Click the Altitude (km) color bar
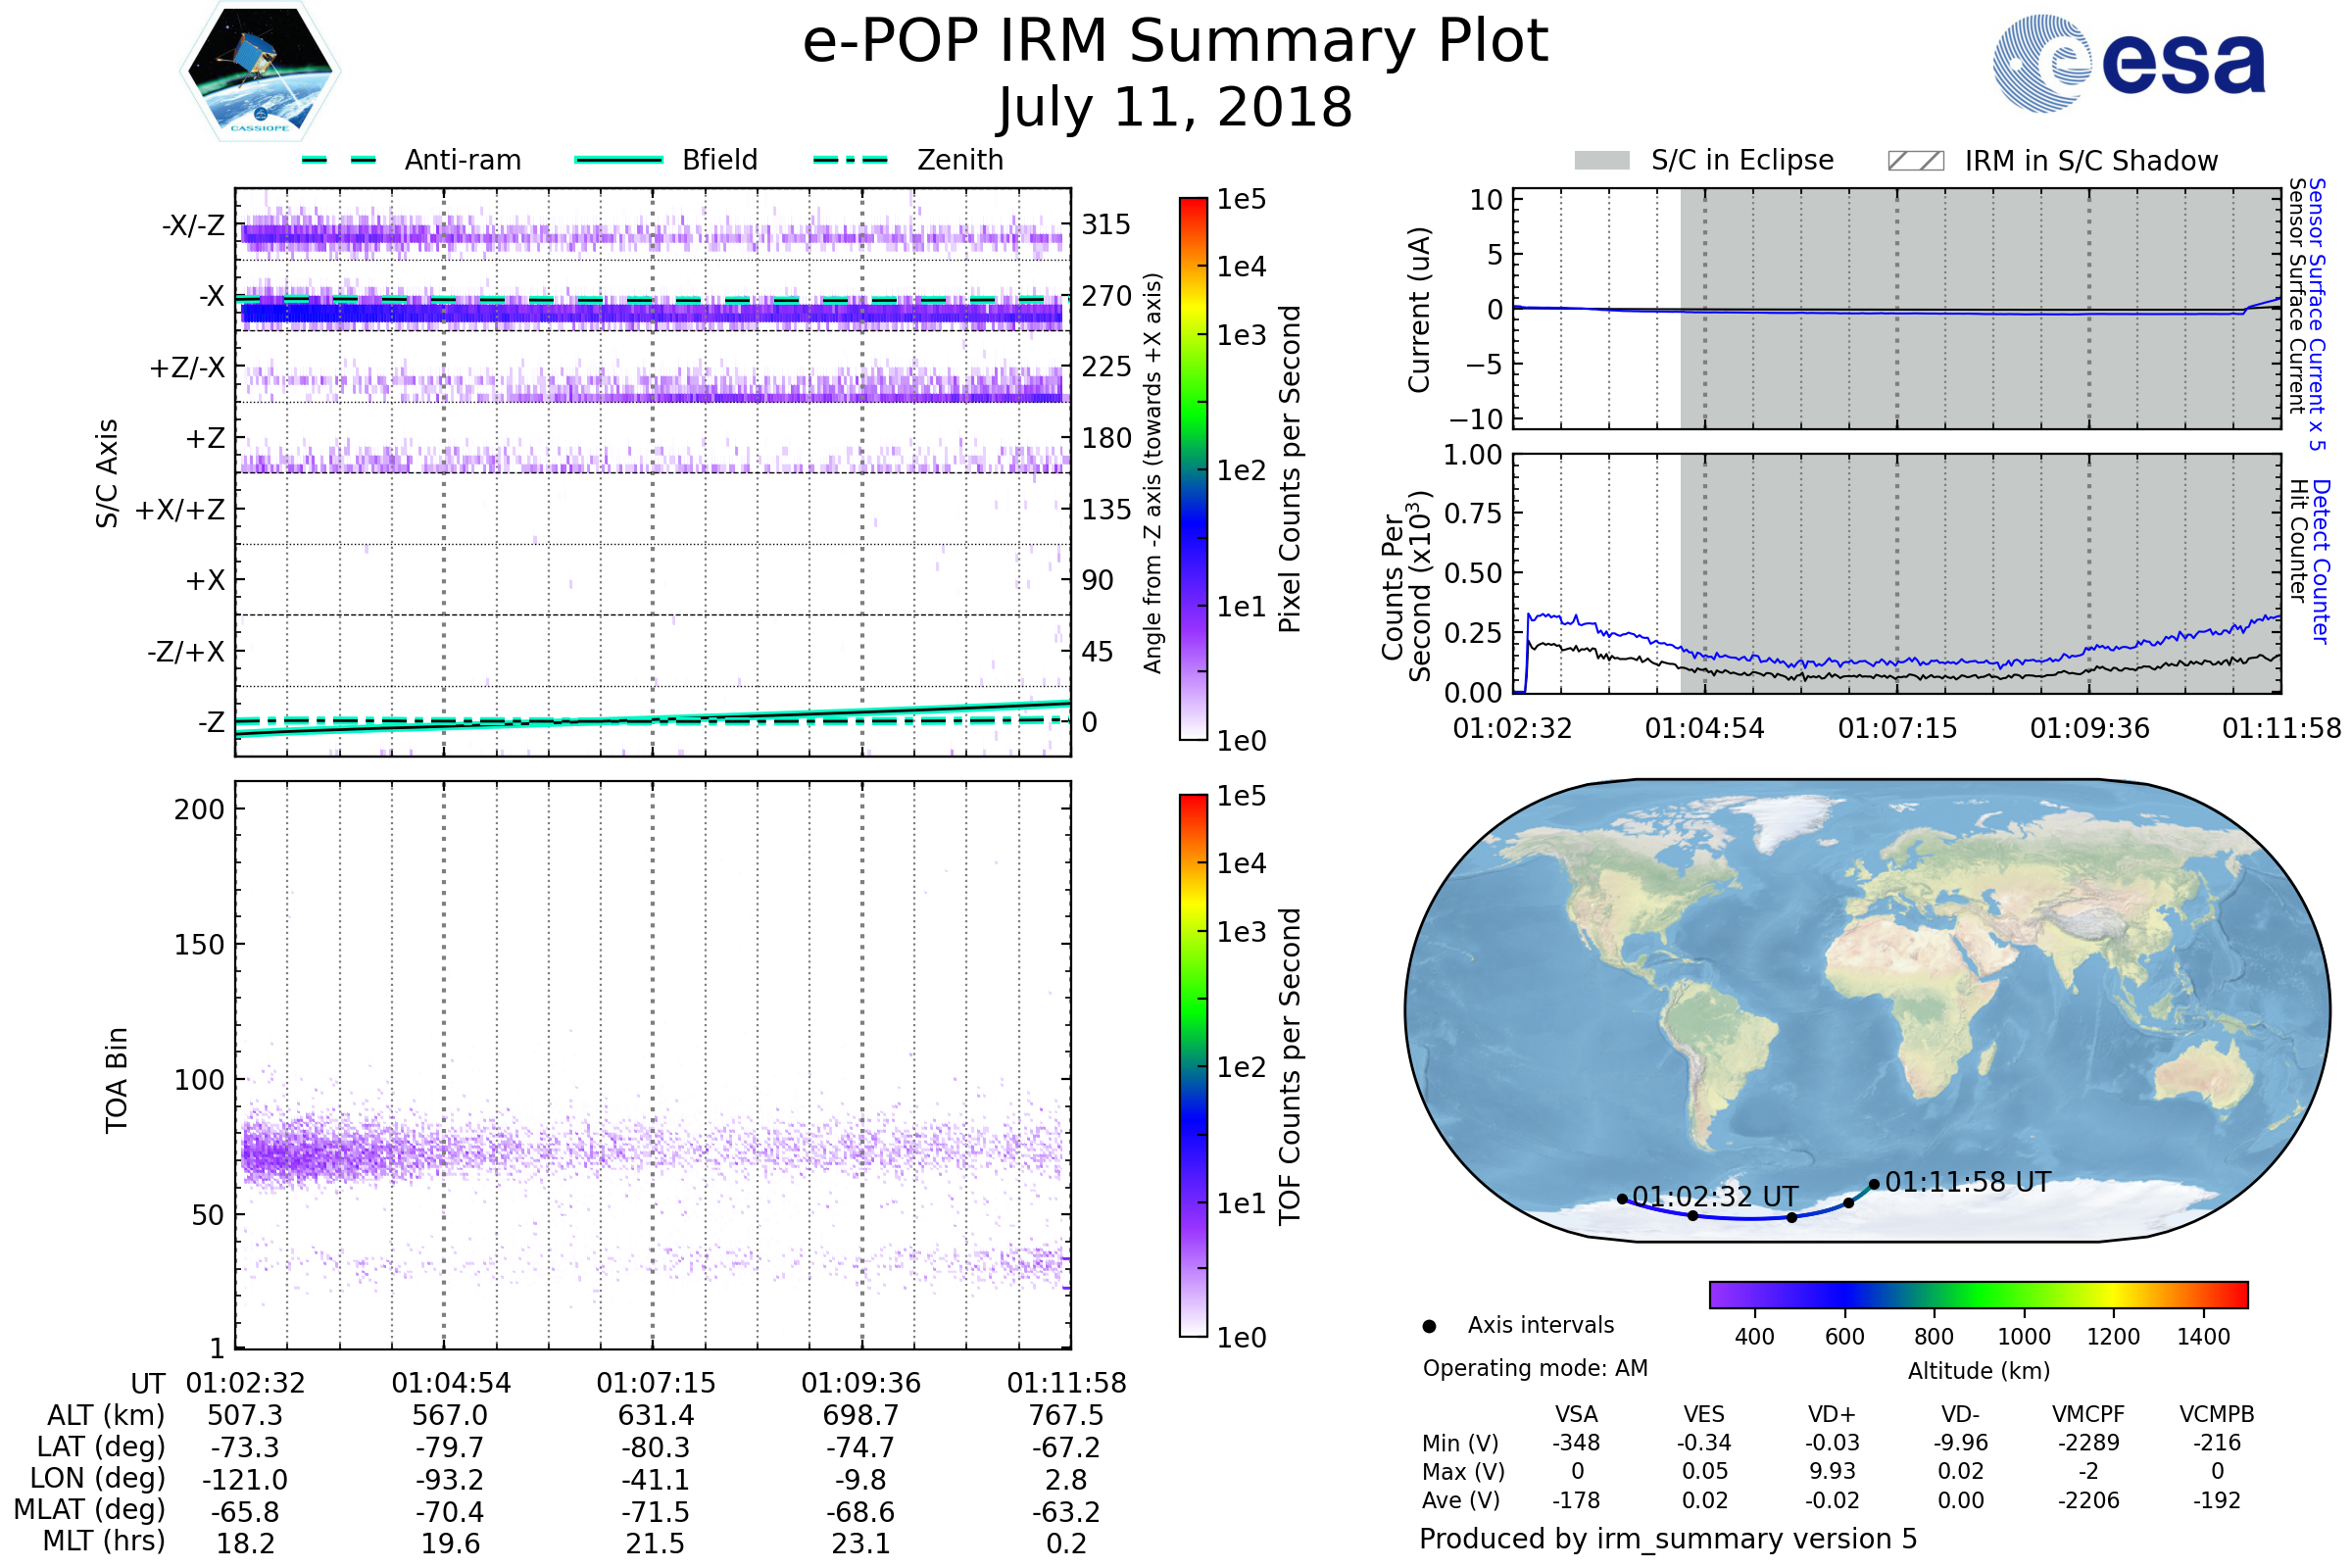 (x=1978, y=1294)
